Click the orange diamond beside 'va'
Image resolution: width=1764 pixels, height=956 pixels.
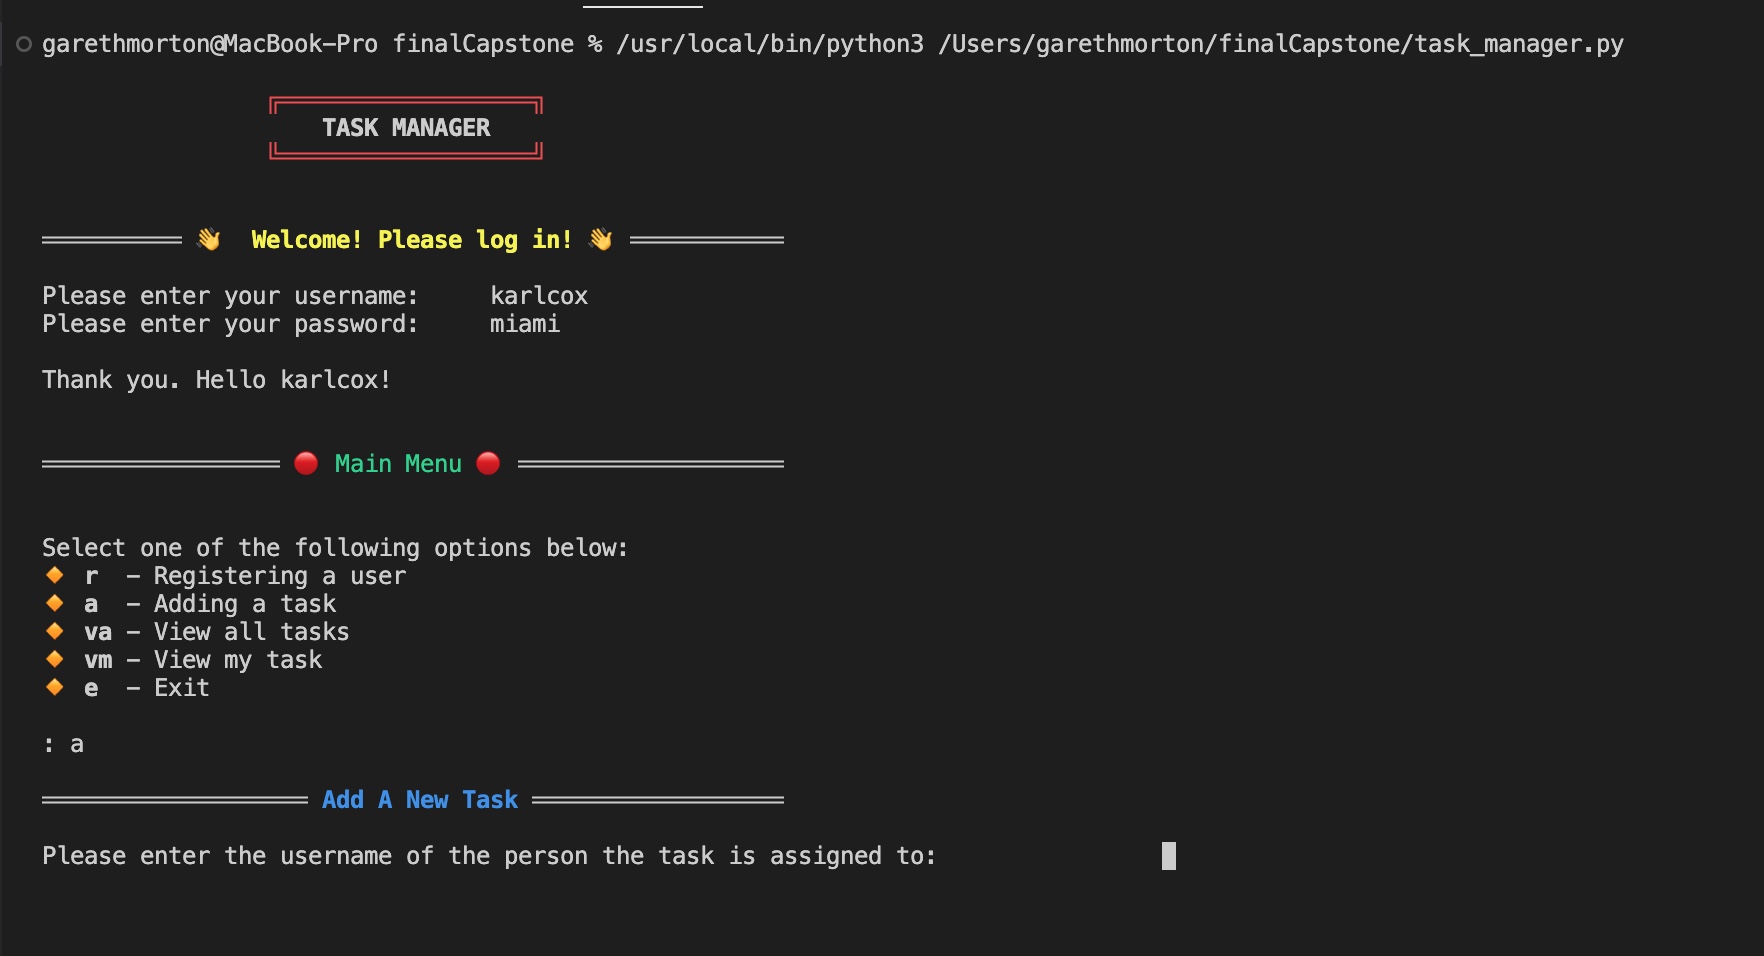[x=53, y=631]
